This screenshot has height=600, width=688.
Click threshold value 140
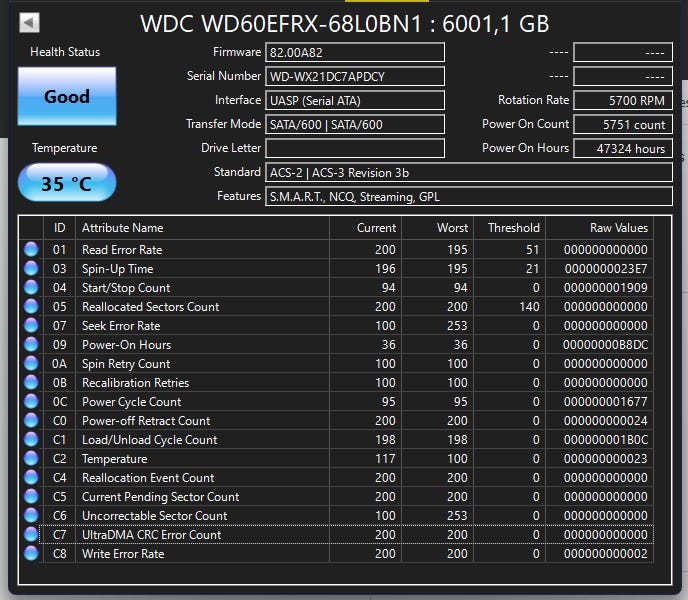click(529, 307)
